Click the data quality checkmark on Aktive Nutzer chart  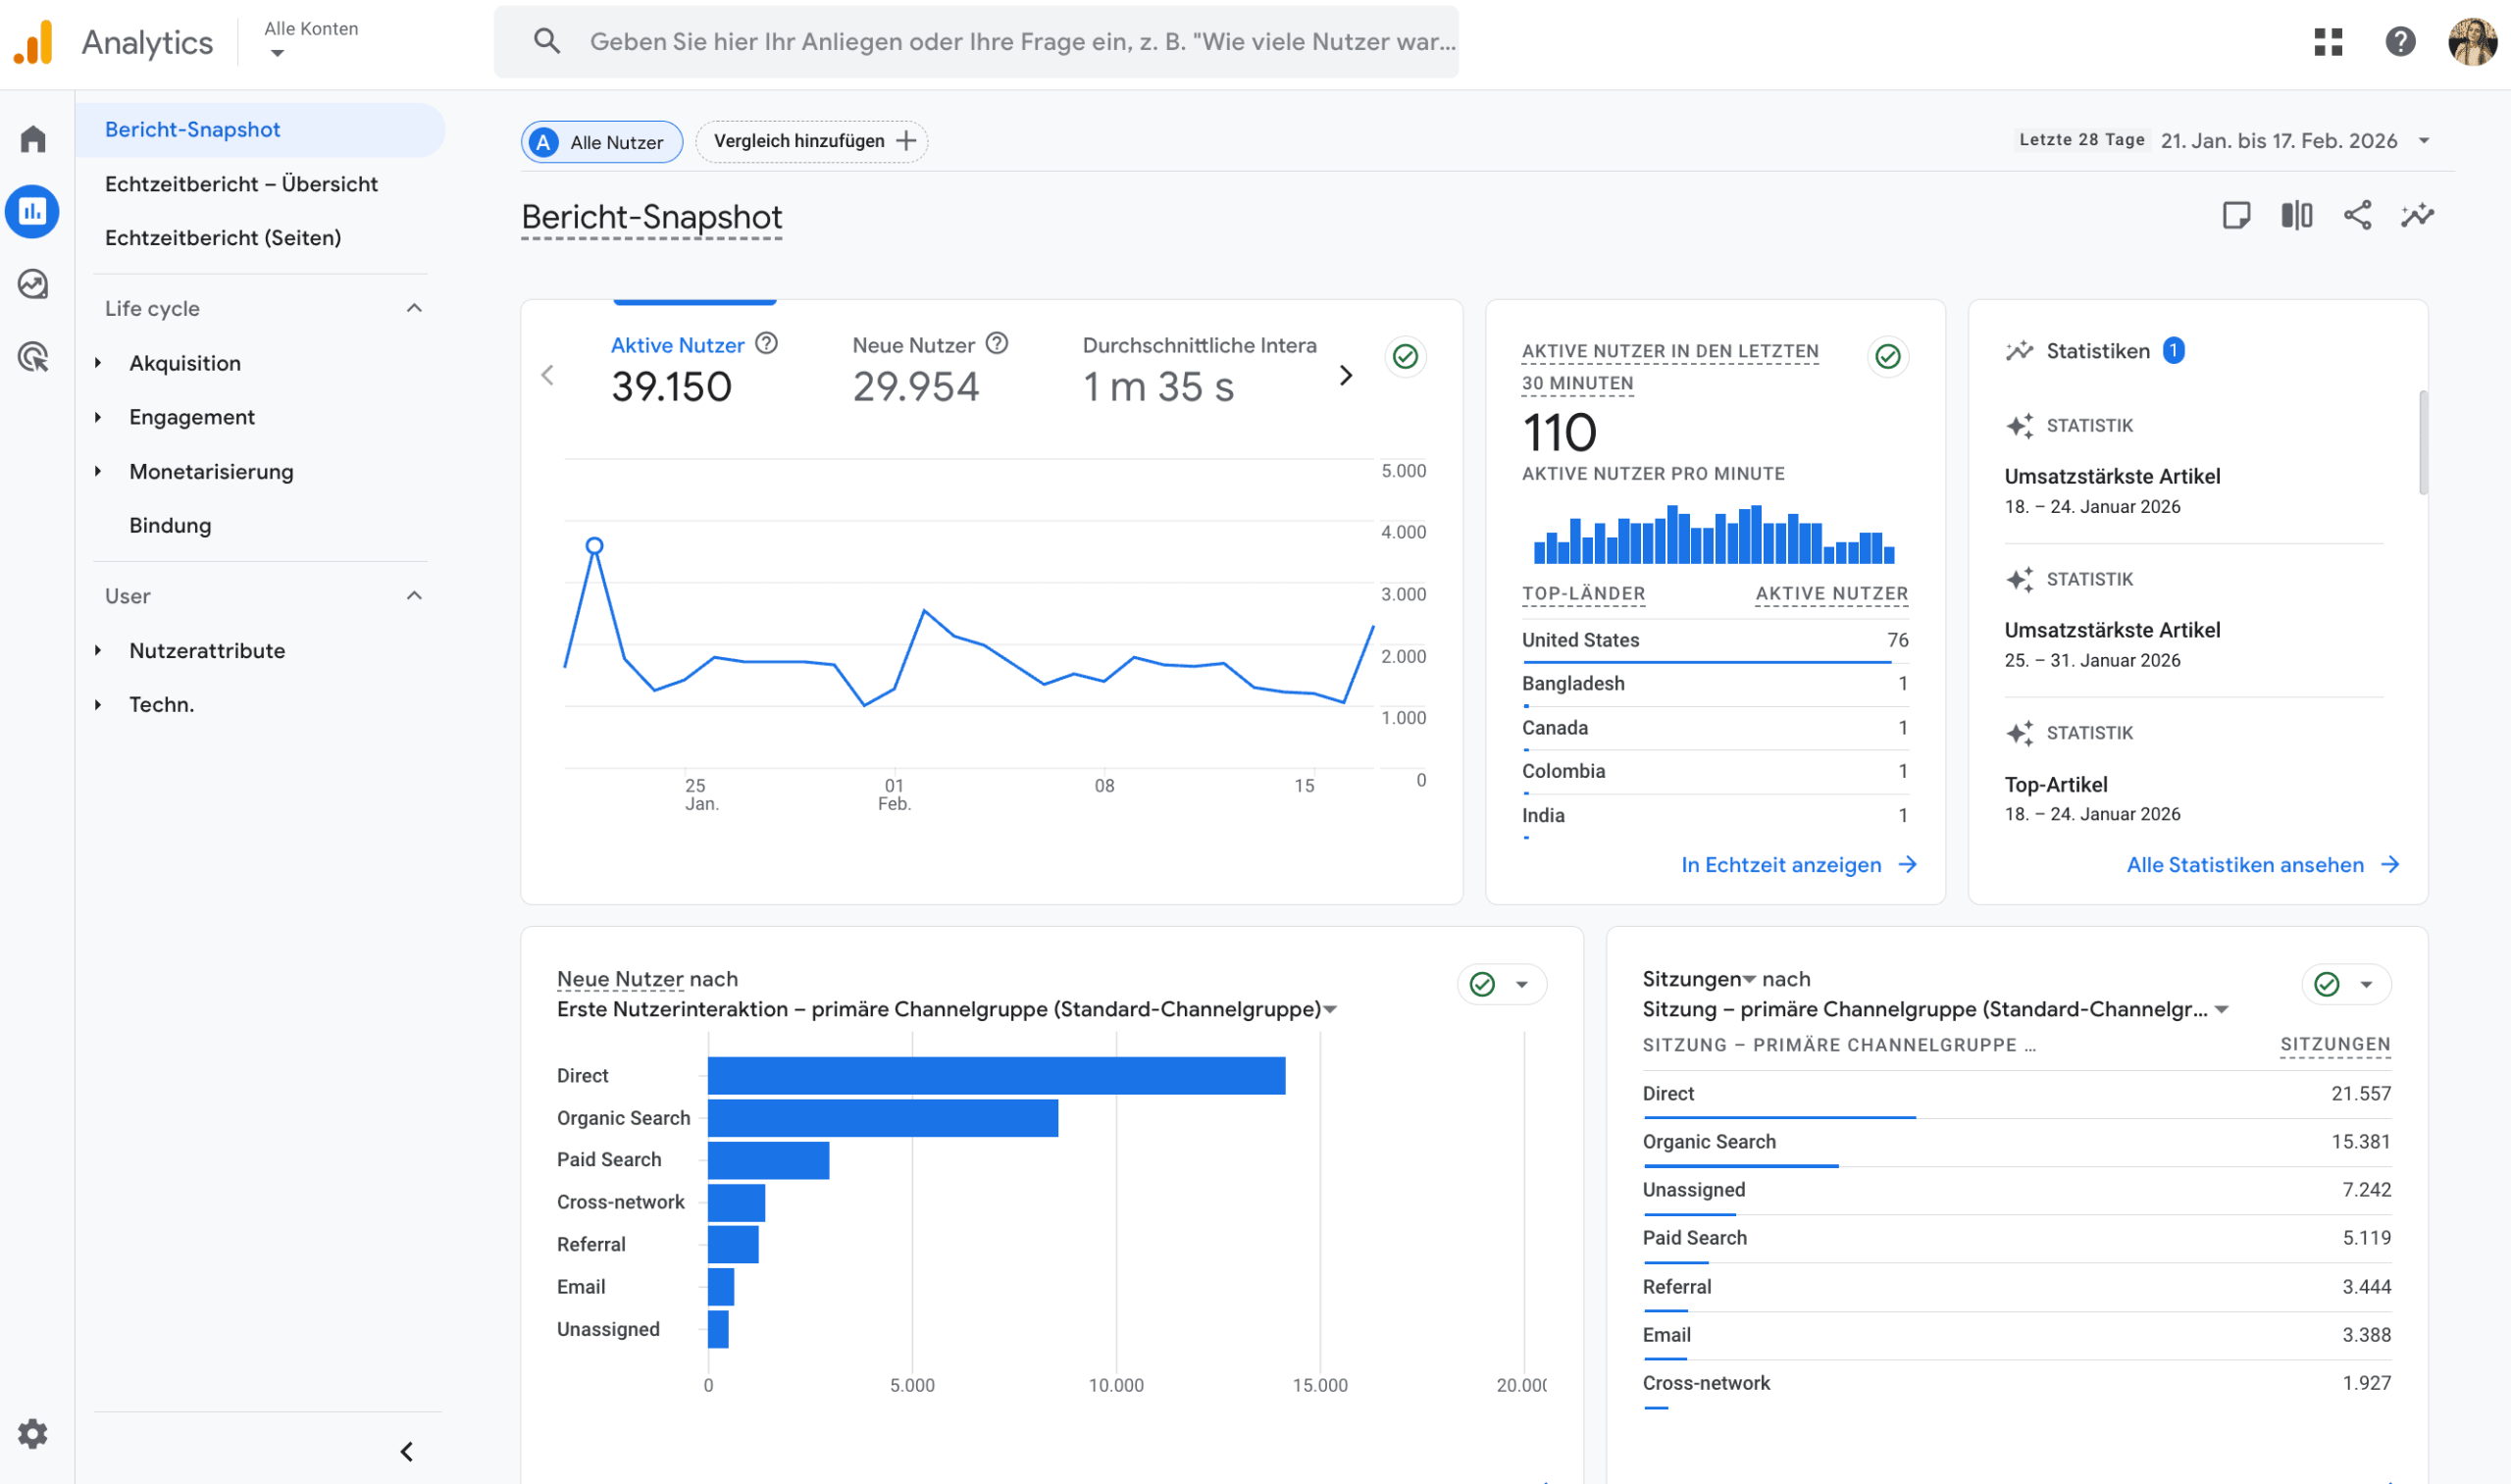[1404, 357]
